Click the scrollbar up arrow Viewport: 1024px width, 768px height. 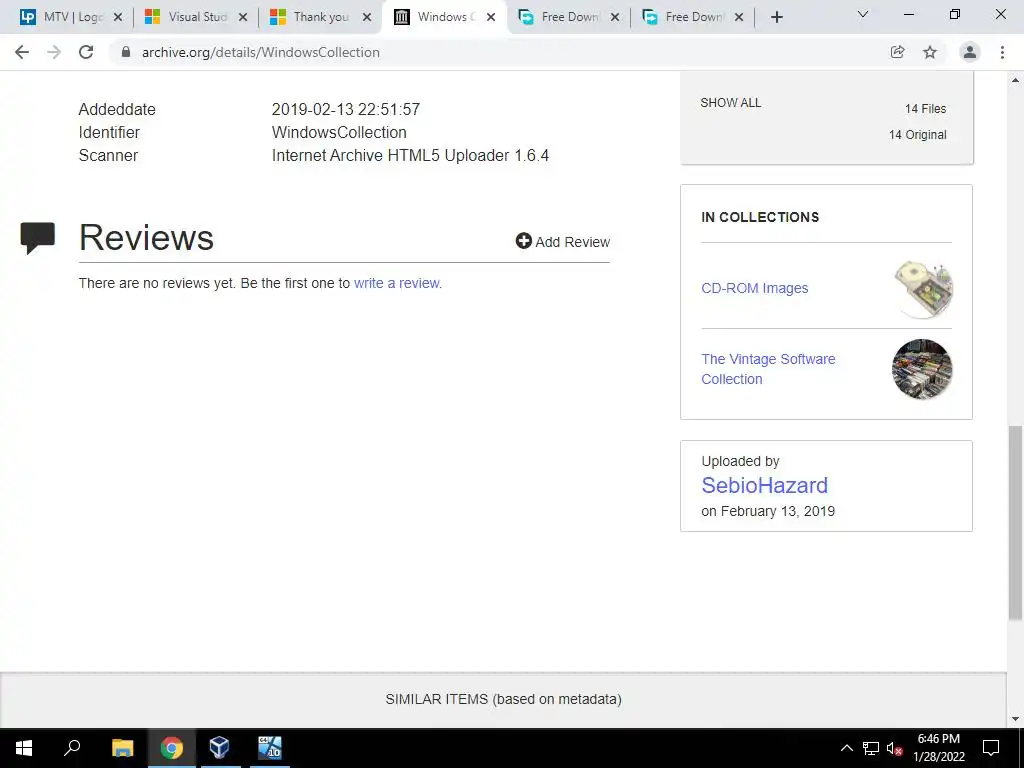click(x=1016, y=80)
